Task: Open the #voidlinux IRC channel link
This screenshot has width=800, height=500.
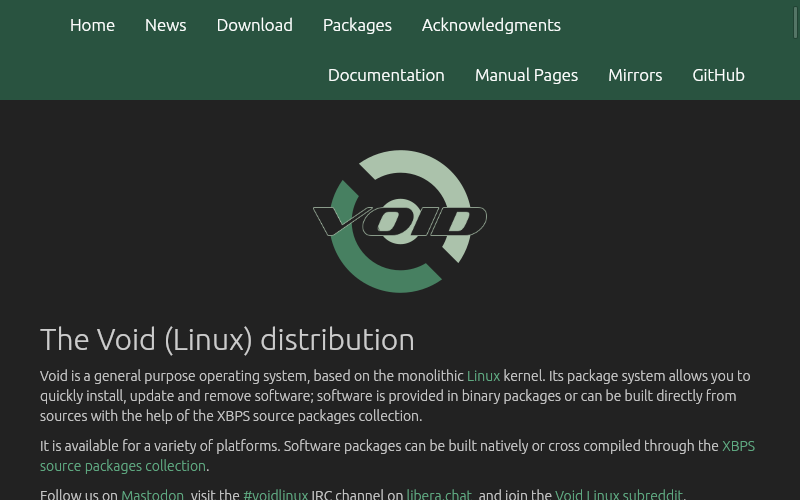Action: (275, 494)
